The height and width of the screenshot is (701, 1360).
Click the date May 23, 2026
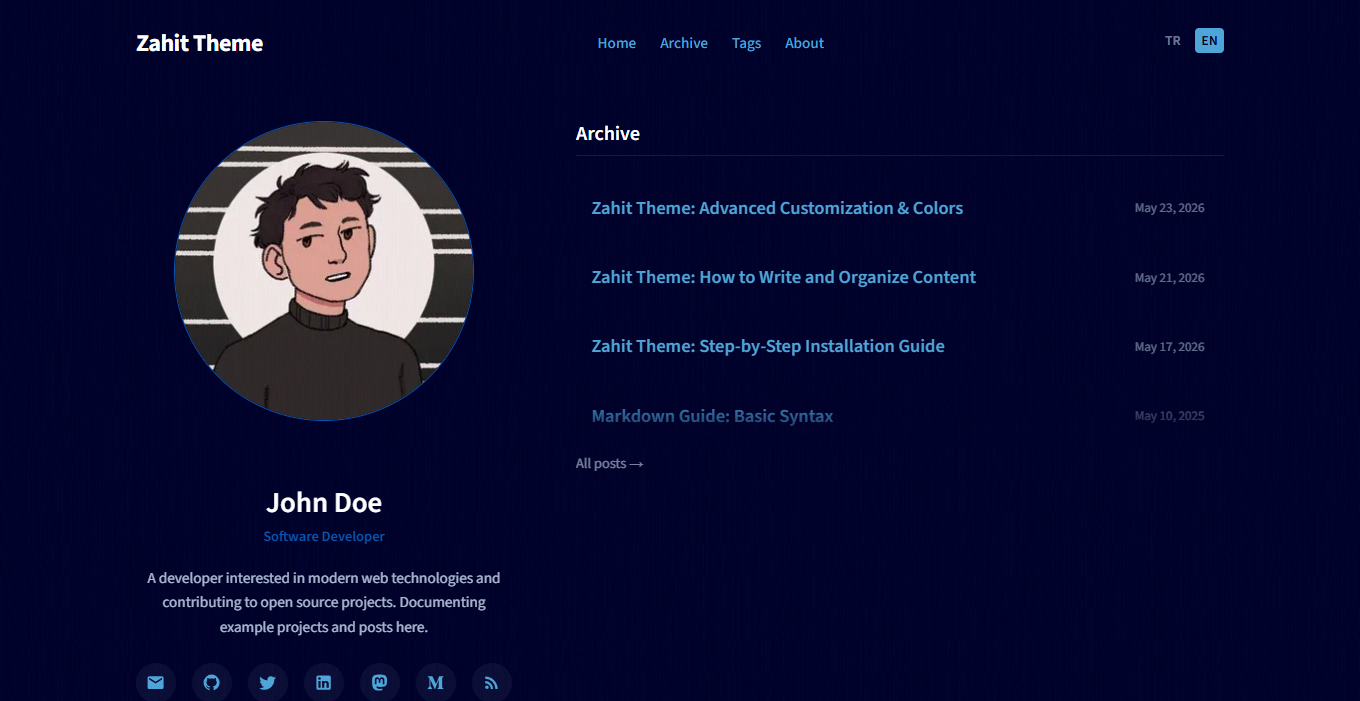tap(1169, 208)
